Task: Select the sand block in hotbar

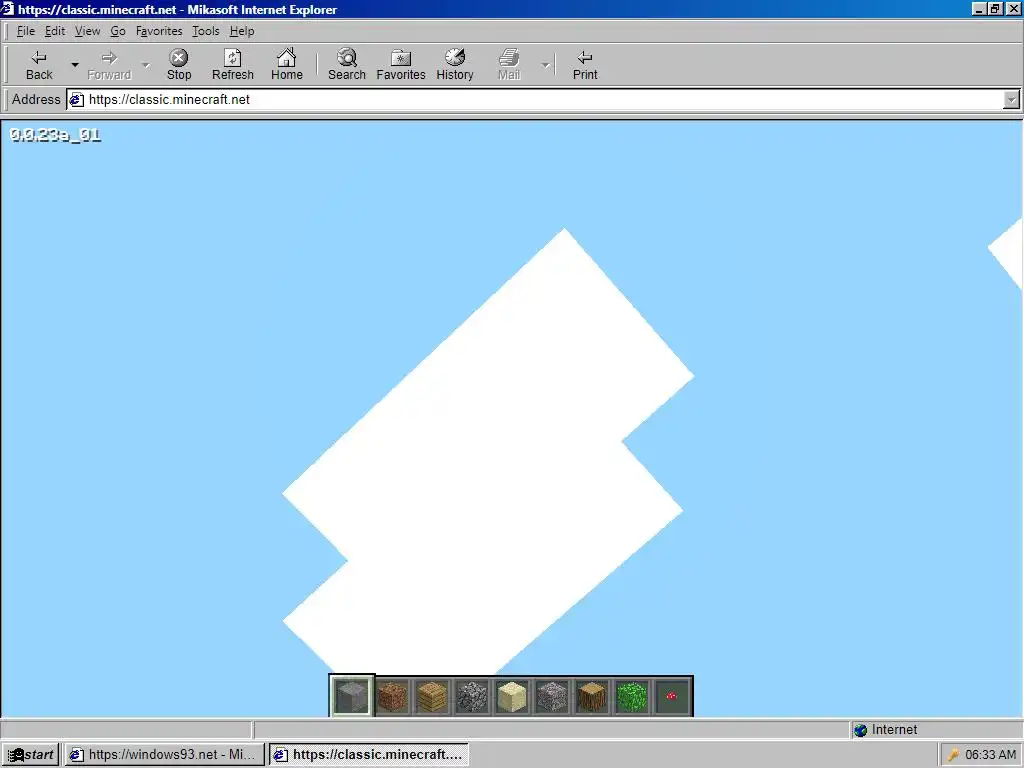Action: pyautogui.click(x=511, y=696)
